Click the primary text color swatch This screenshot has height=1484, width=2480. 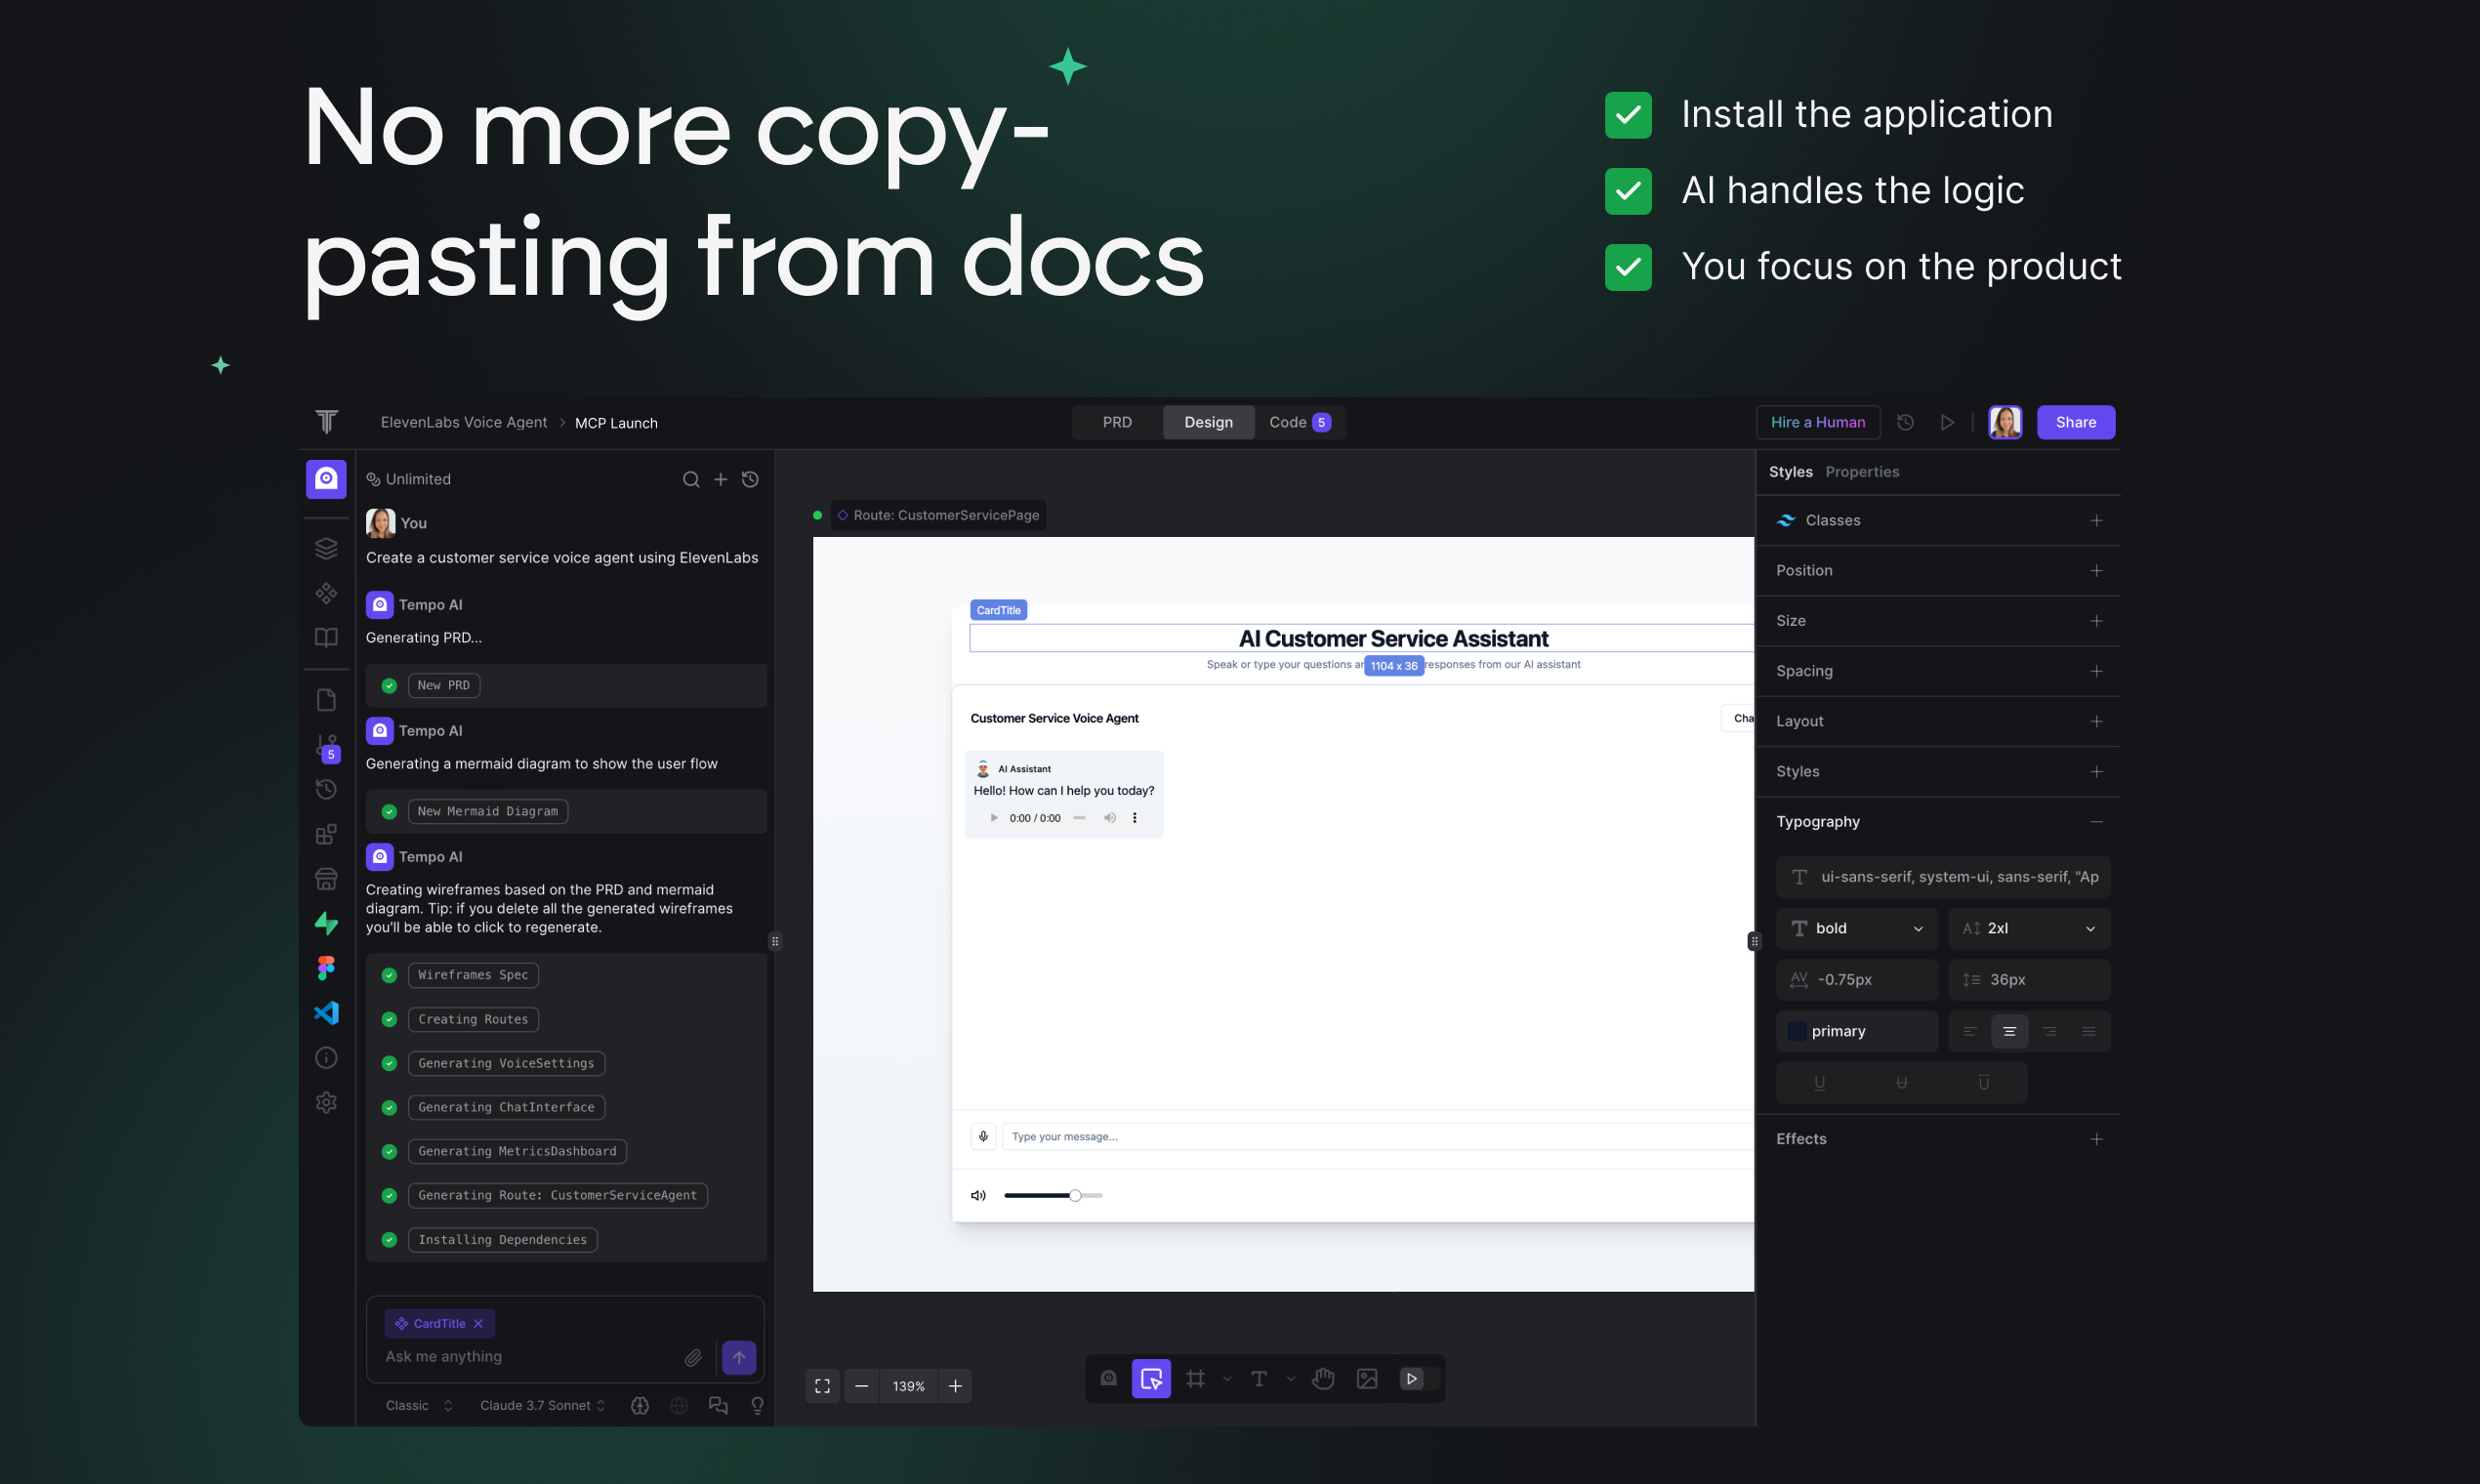point(1797,1031)
